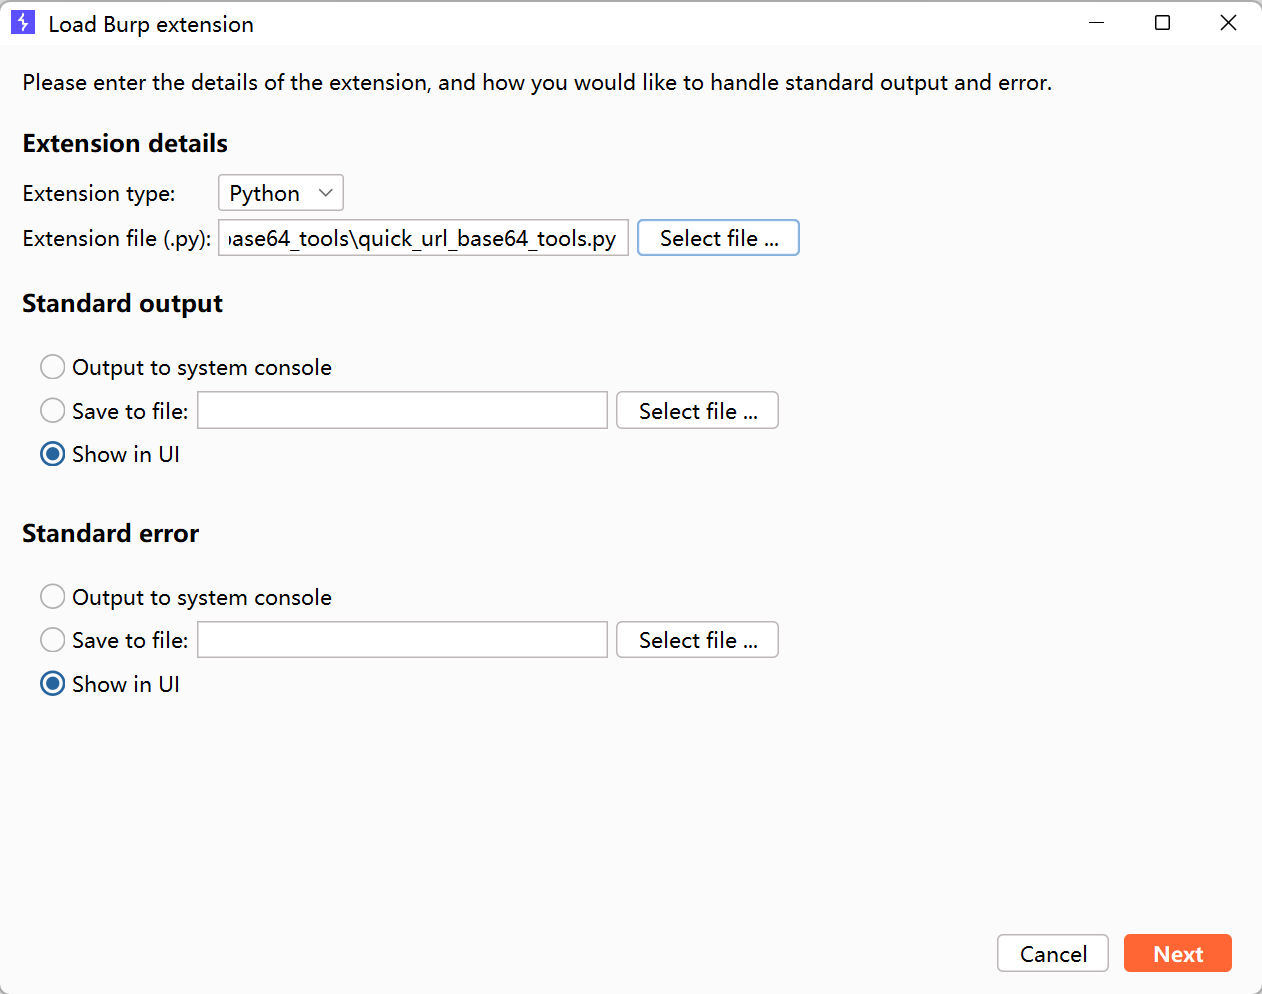1262x994 pixels.
Task: Close the Load Burp extension dialog
Action: click(1228, 23)
